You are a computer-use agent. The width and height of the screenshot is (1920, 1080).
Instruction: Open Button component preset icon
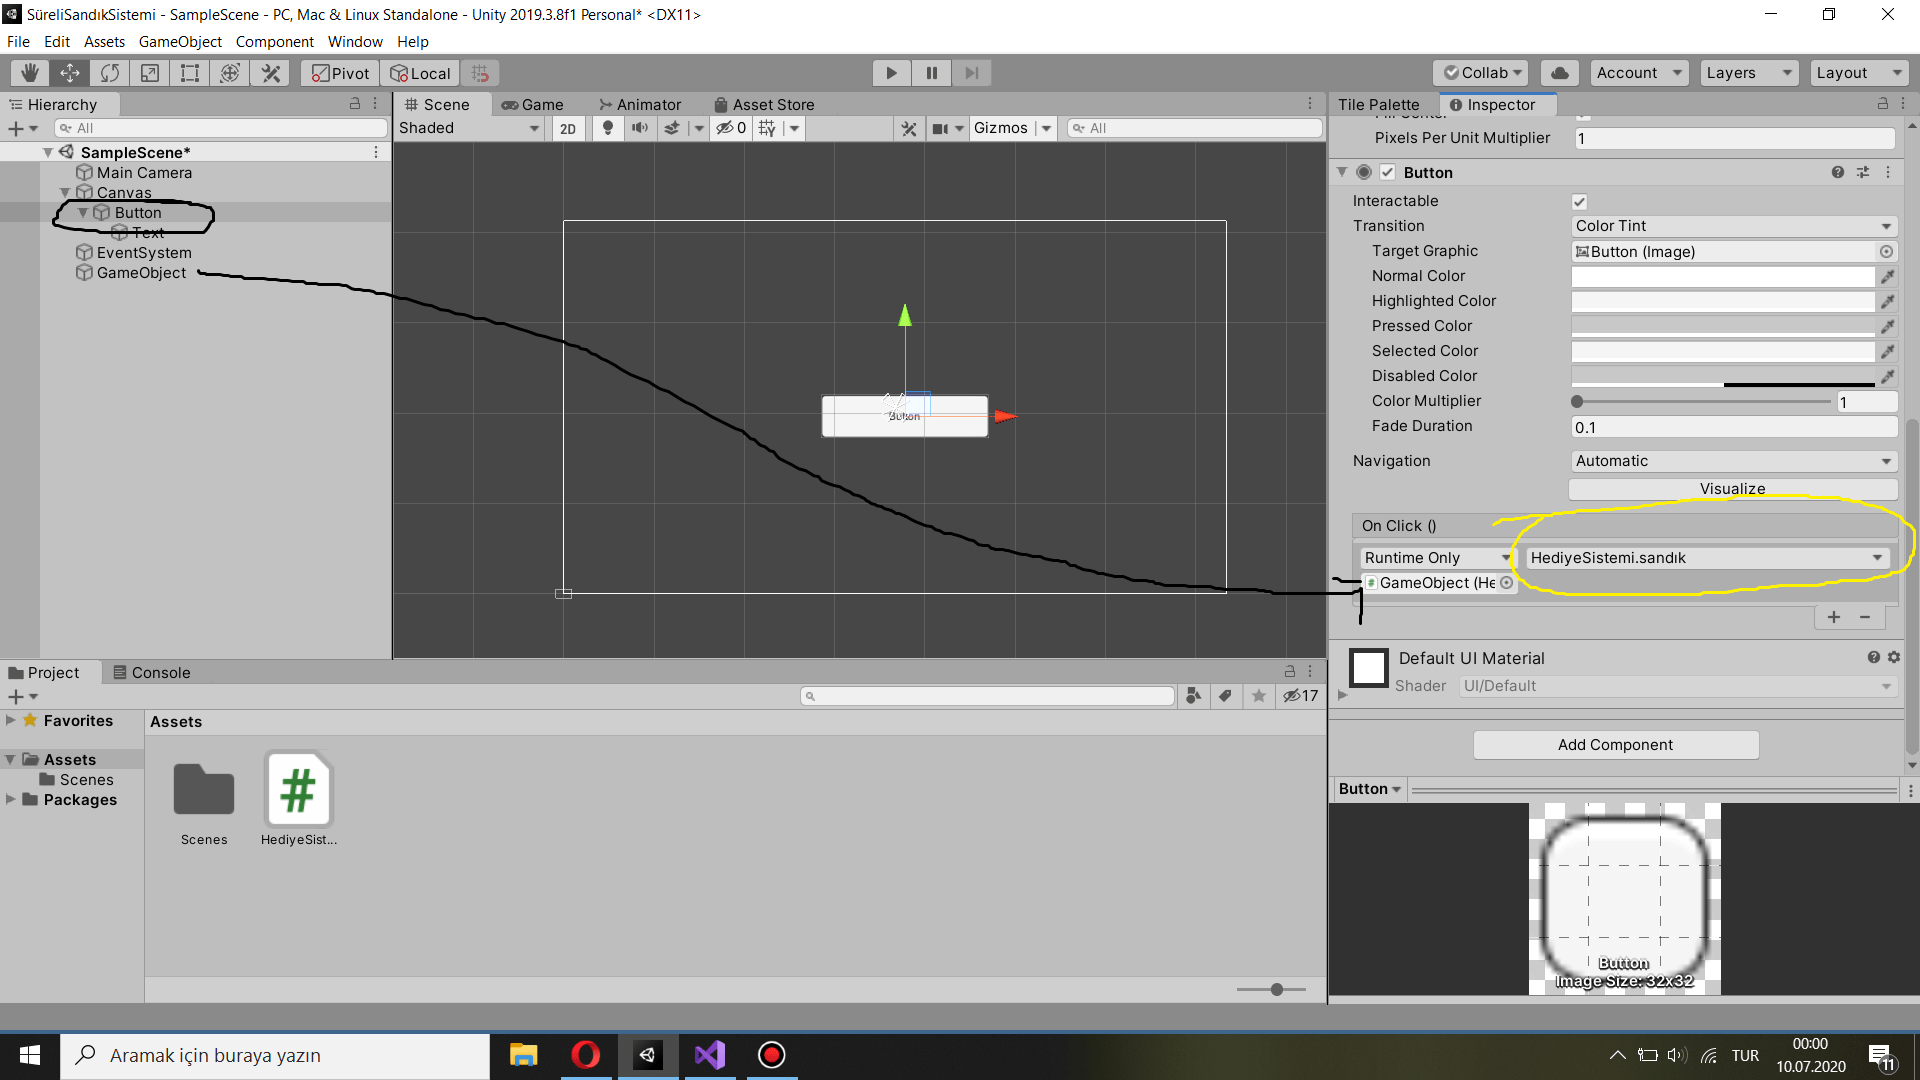click(1863, 172)
